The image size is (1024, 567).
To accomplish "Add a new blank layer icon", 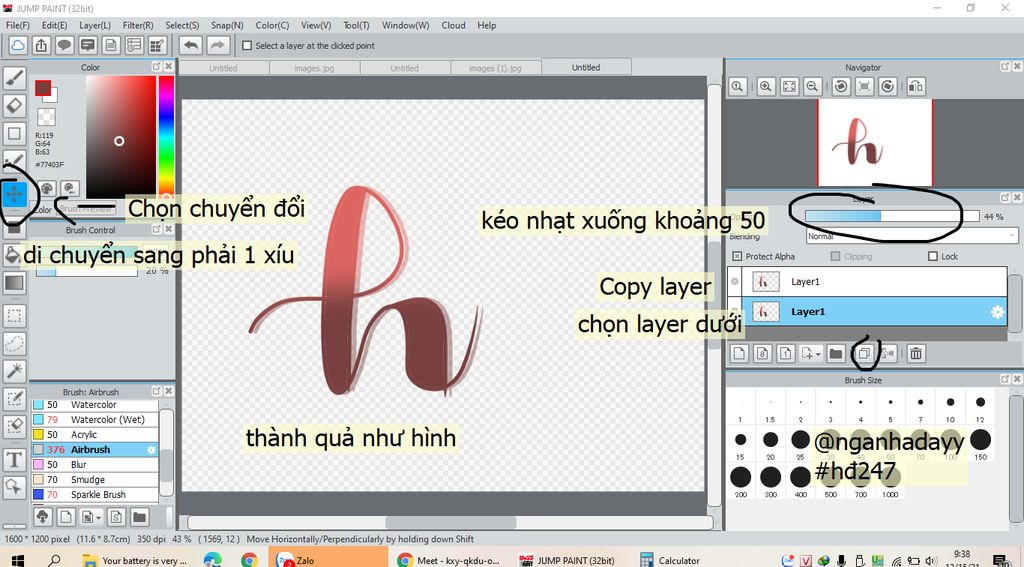I will [739, 353].
